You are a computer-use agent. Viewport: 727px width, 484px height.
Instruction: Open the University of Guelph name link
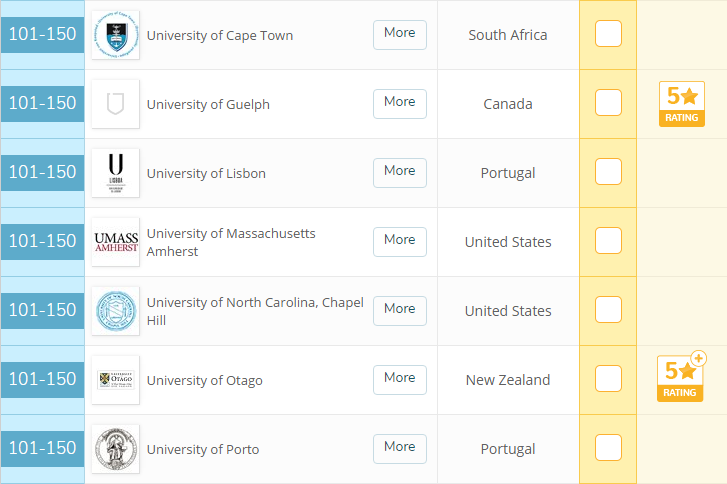(x=208, y=104)
